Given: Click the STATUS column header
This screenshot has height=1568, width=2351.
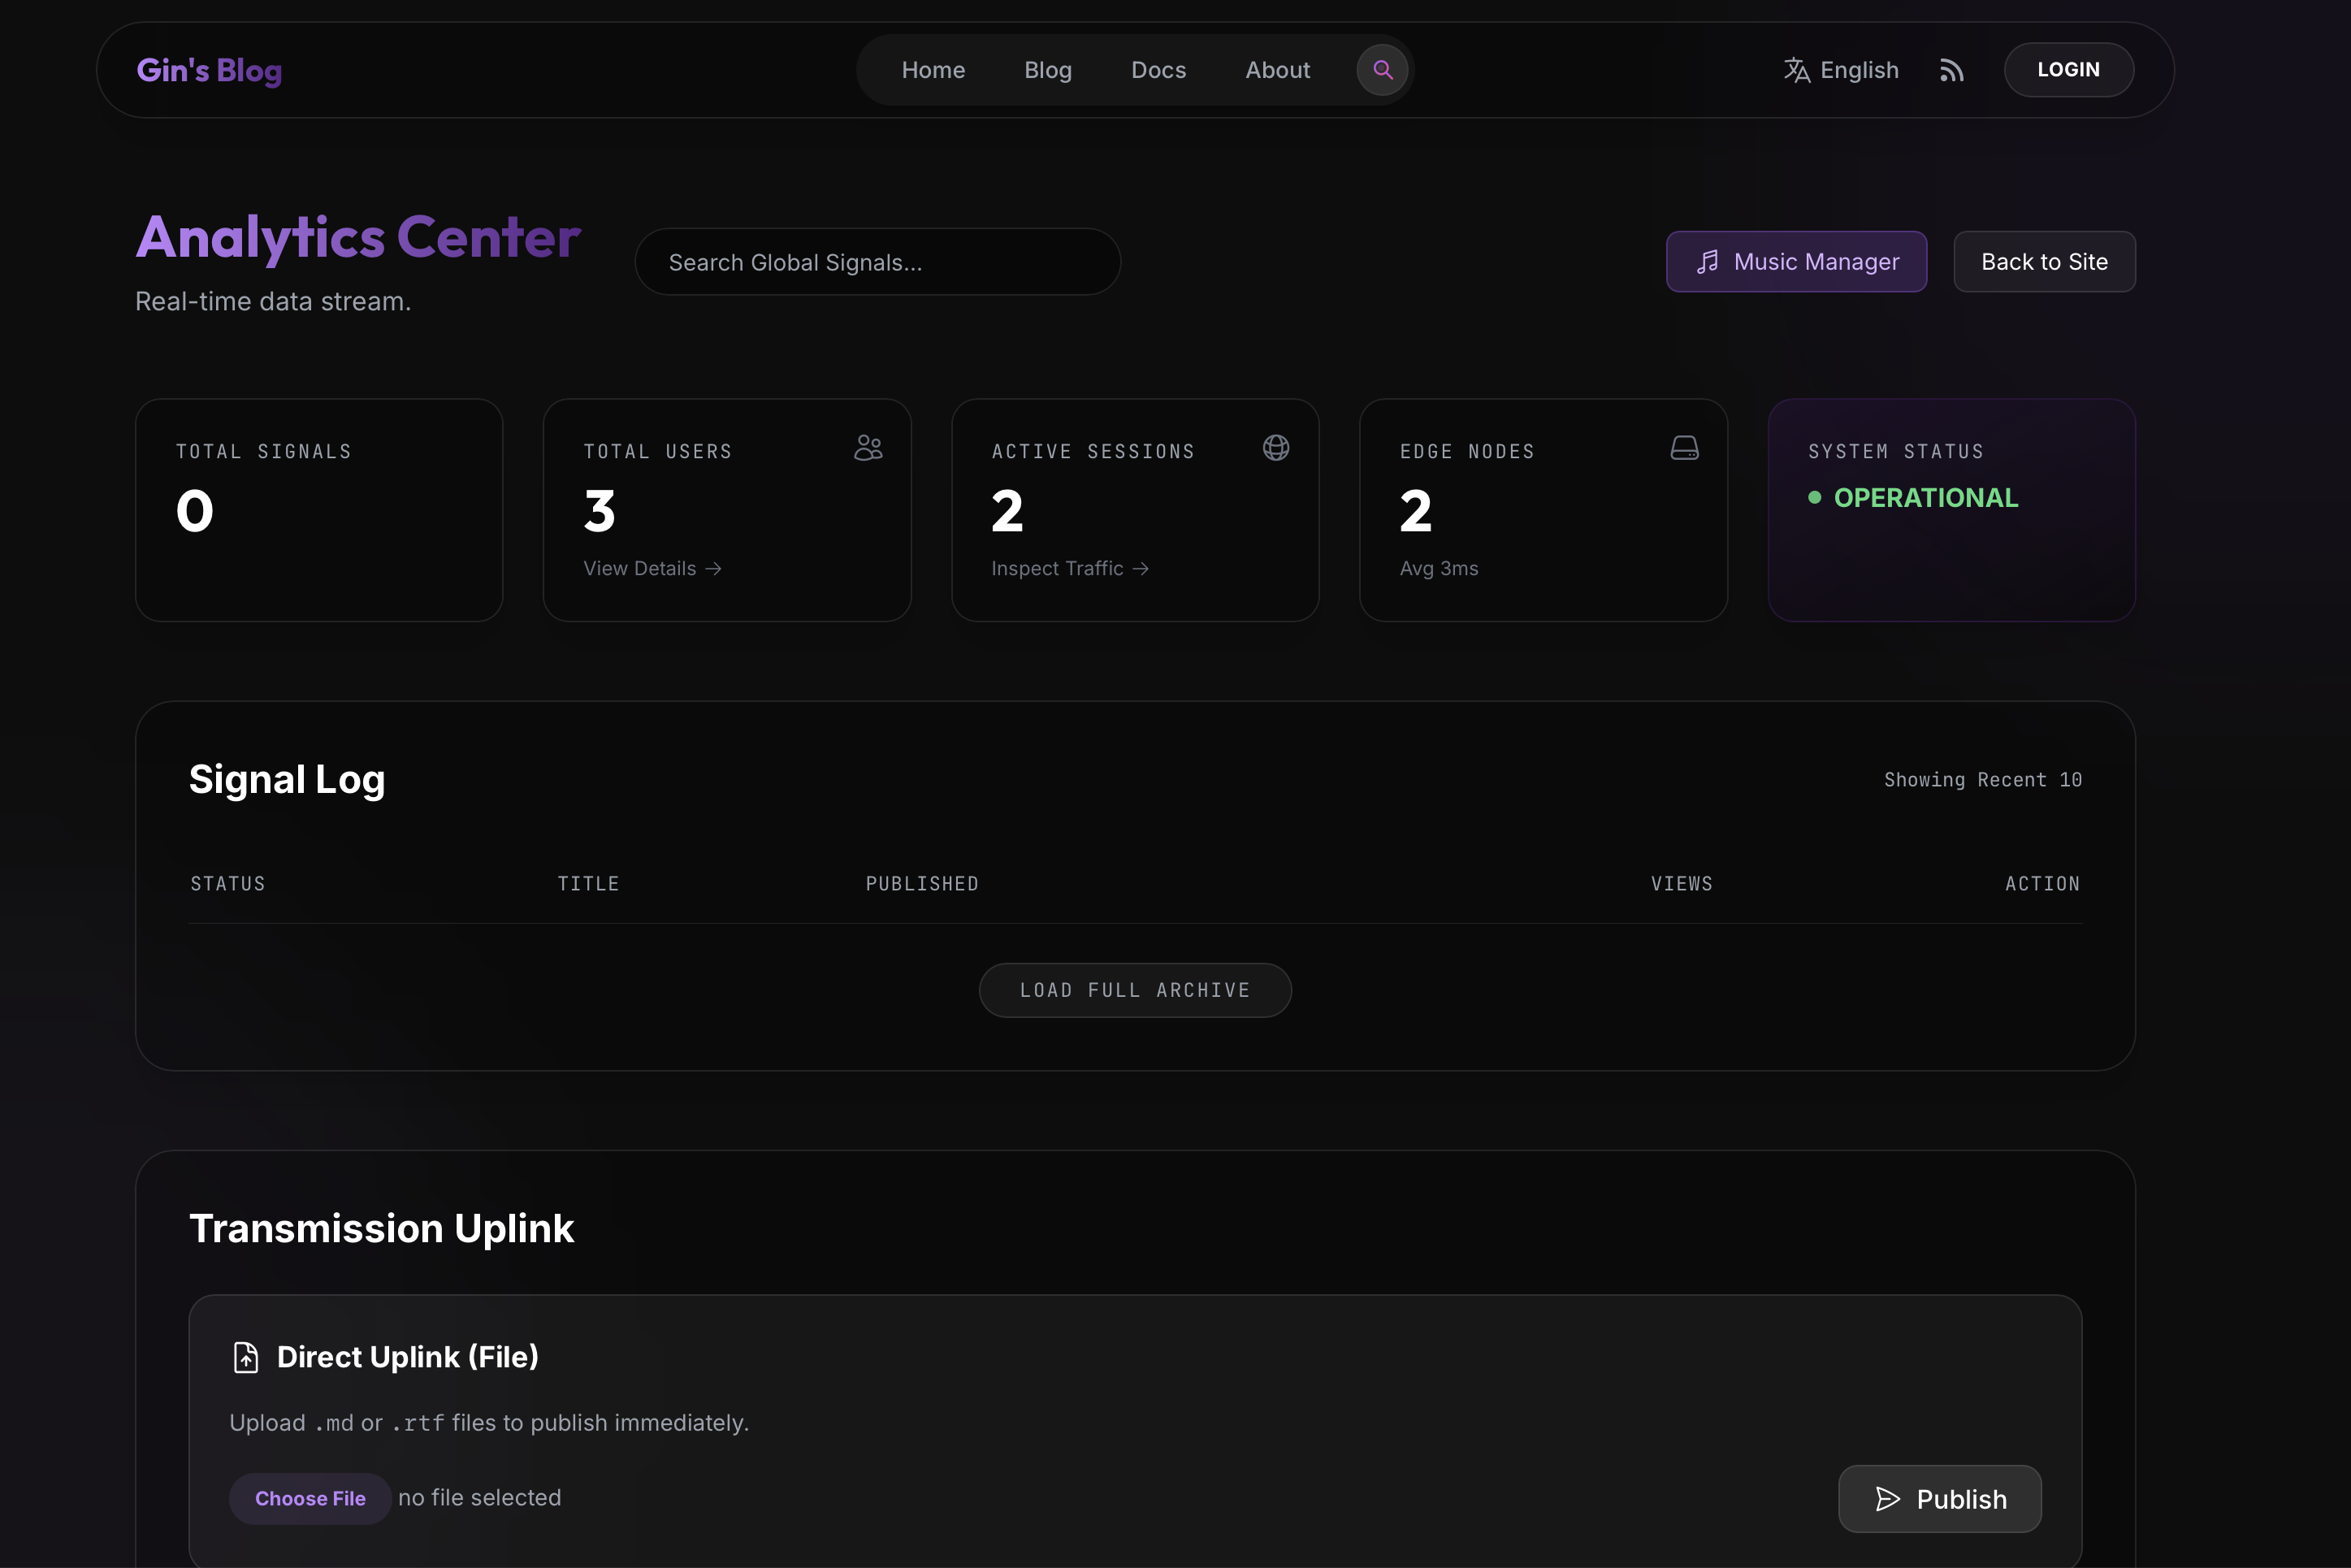Looking at the screenshot, I should pos(228,884).
